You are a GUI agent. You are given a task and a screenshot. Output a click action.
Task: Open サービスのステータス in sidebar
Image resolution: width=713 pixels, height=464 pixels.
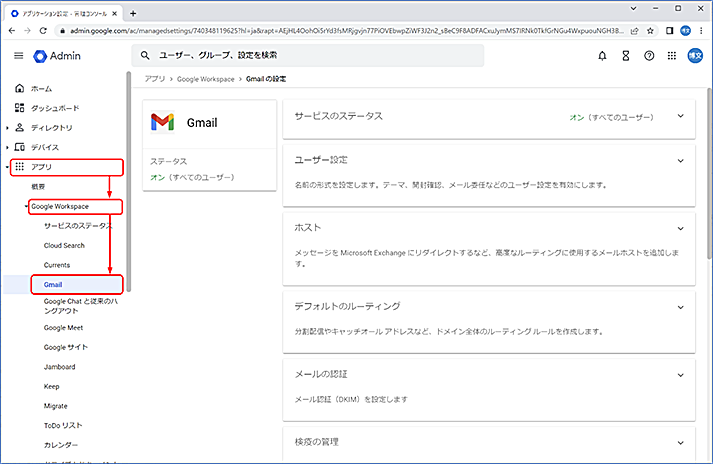click(x=77, y=226)
